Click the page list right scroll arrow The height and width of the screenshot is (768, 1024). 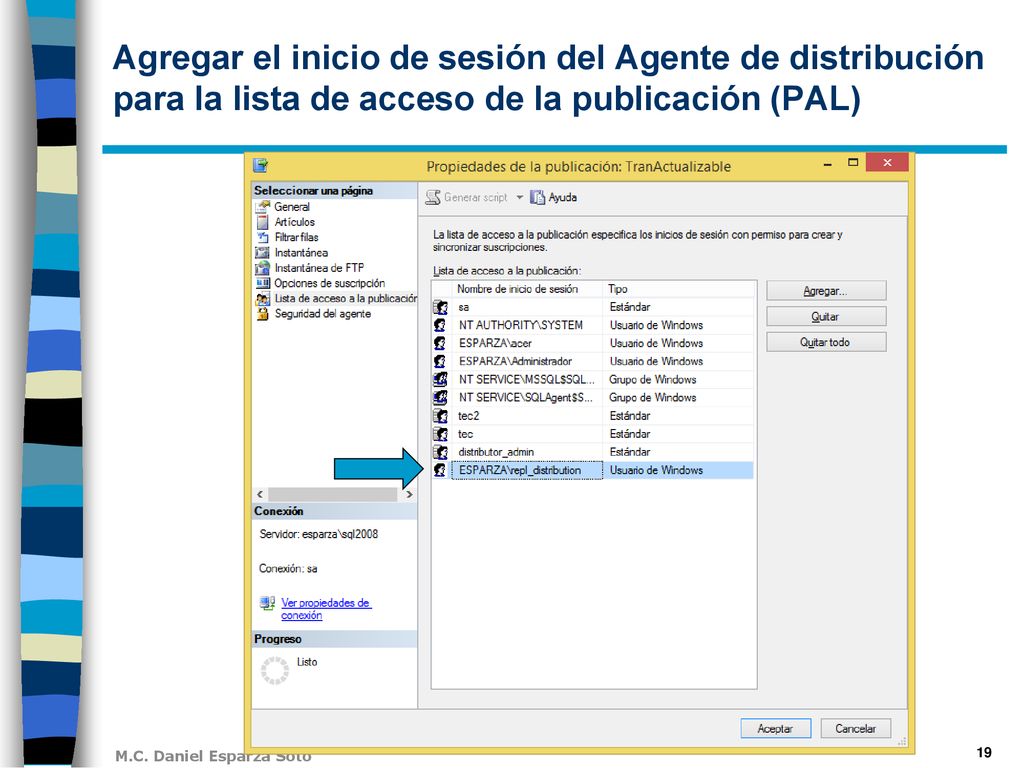coord(409,494)
